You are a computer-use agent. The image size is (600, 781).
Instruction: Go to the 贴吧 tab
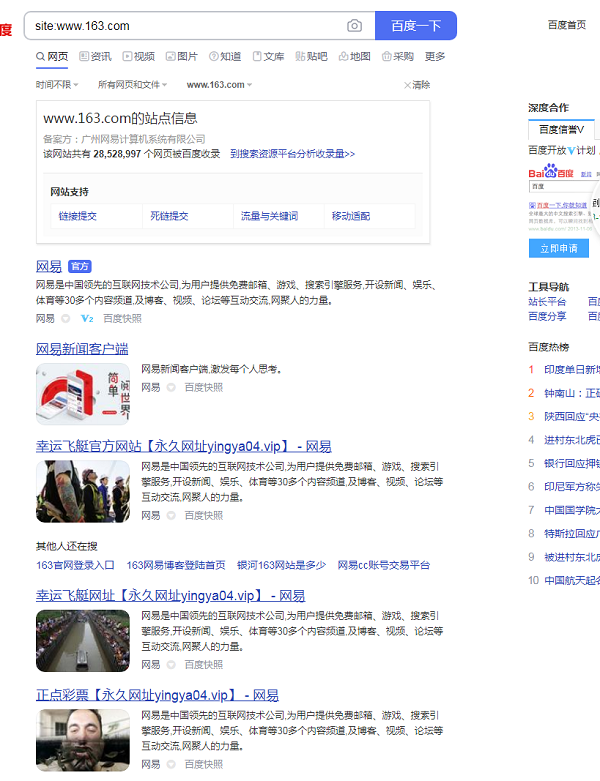[312, 56]
